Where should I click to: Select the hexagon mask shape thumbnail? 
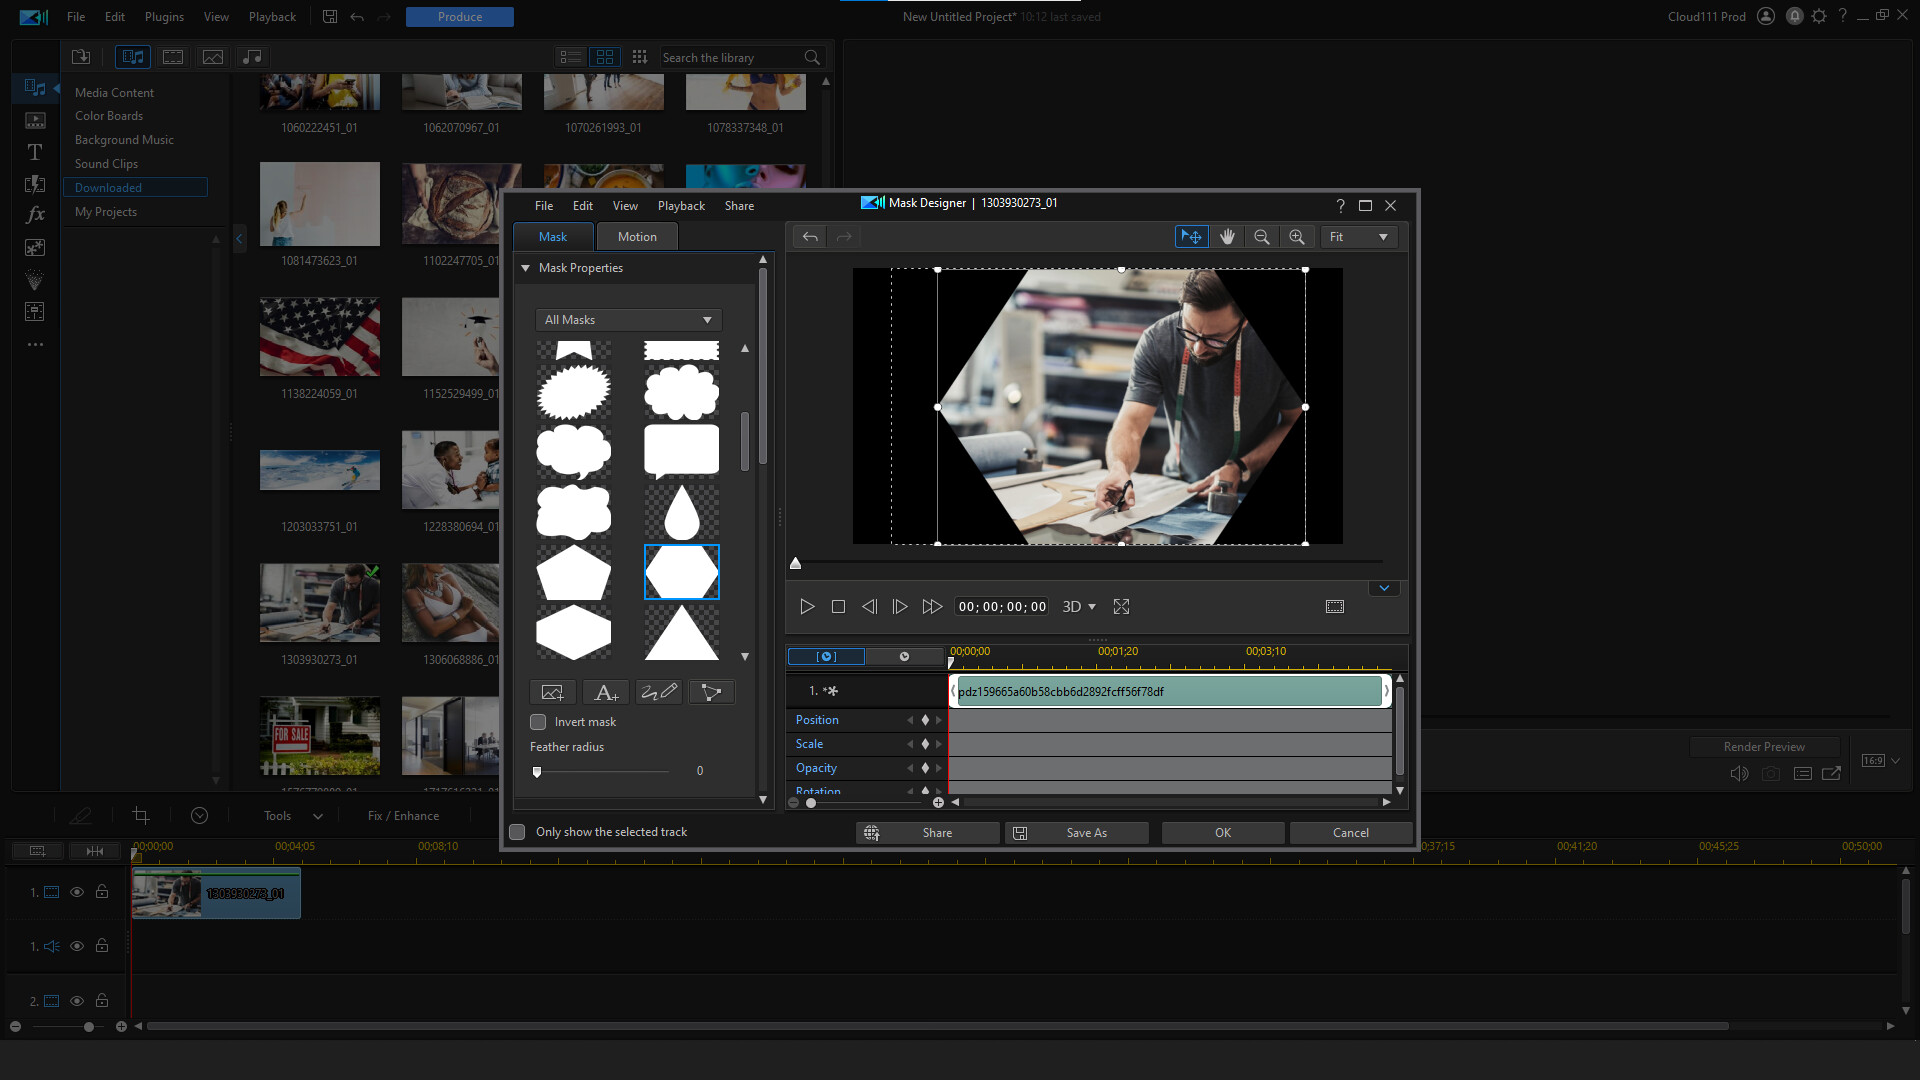click(x=573, y=632)
